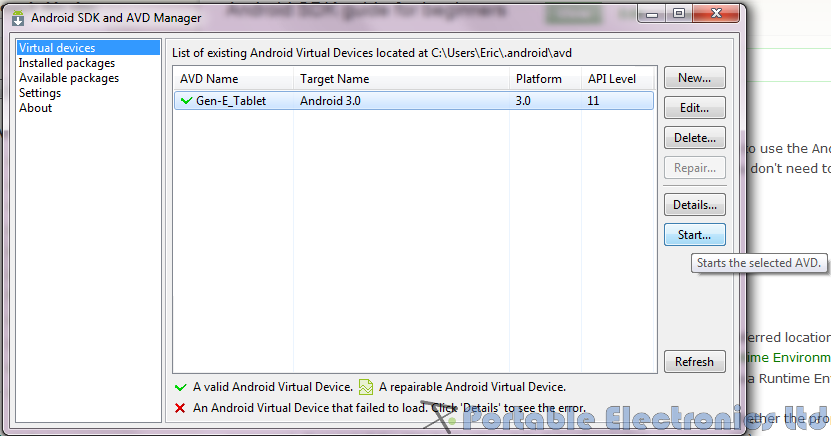Click the Edit... button
The width and height of the screenshot is (831, 436).
click(694, 108)
